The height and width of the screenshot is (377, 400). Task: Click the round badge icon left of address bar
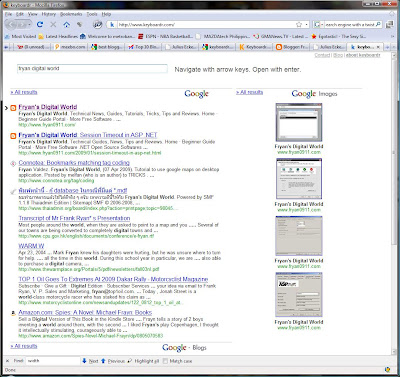click(97, 24)
